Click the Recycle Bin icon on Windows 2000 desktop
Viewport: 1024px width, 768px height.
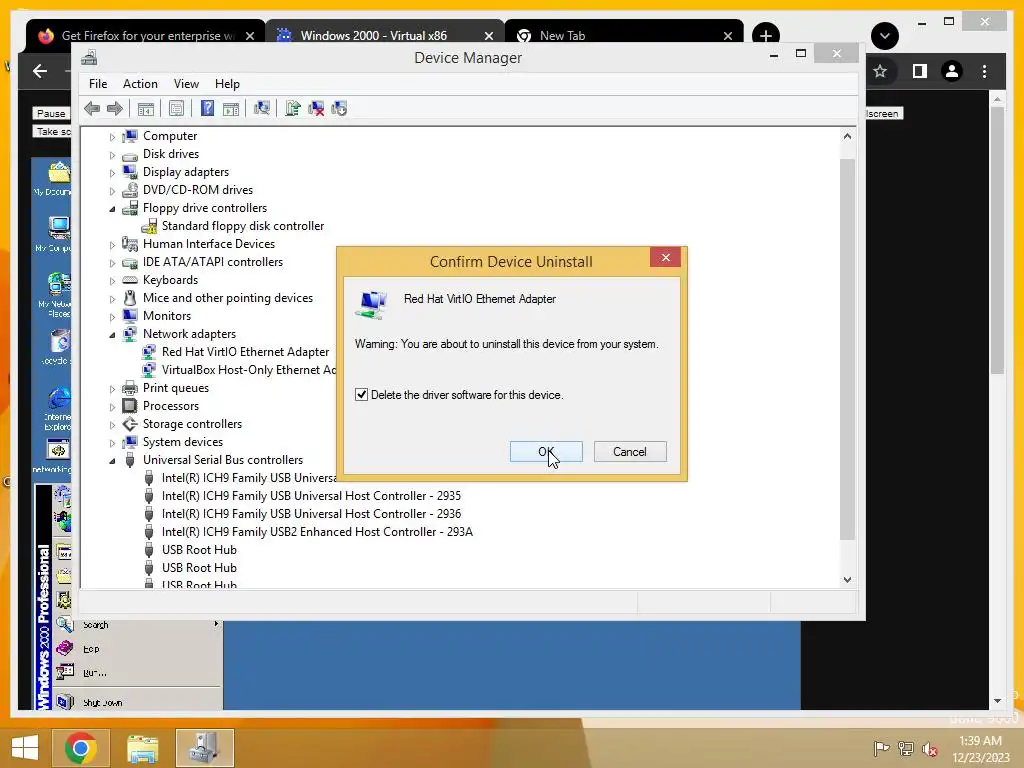coord(59,342)
